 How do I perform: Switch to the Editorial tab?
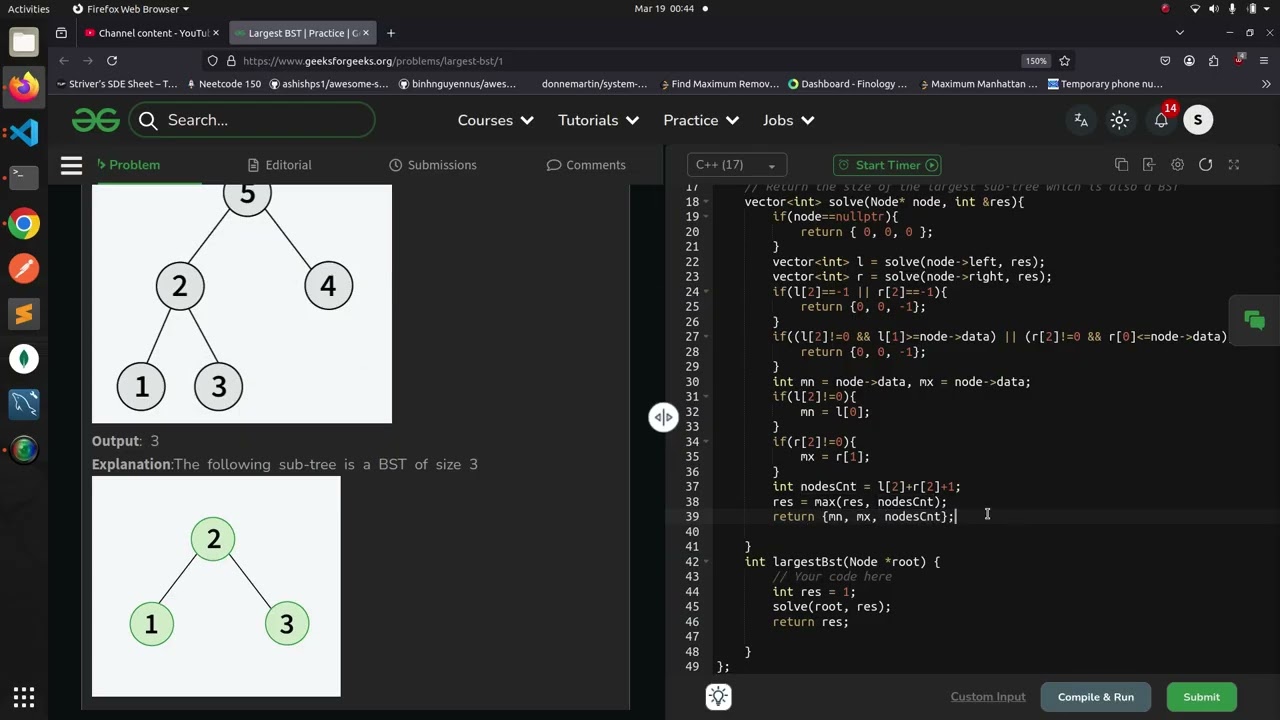[x=280, y=165]
